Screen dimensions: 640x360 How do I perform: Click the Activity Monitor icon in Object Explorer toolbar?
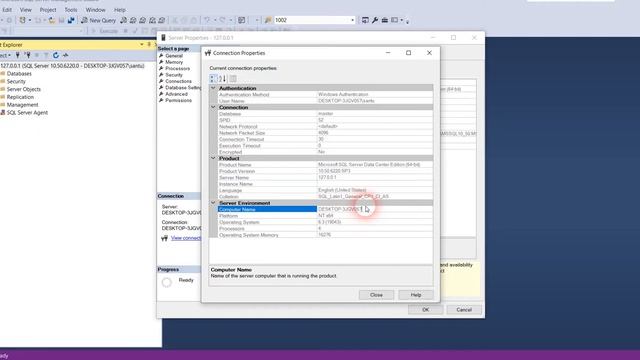66,55
